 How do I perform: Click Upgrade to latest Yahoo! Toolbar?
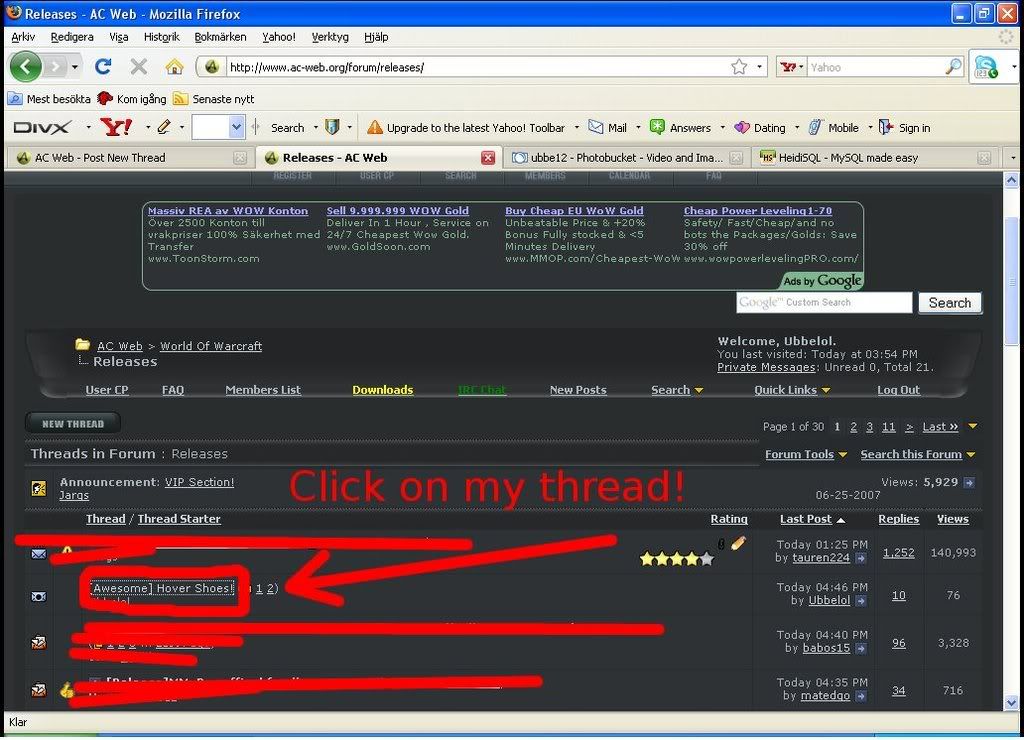(466, 127)
